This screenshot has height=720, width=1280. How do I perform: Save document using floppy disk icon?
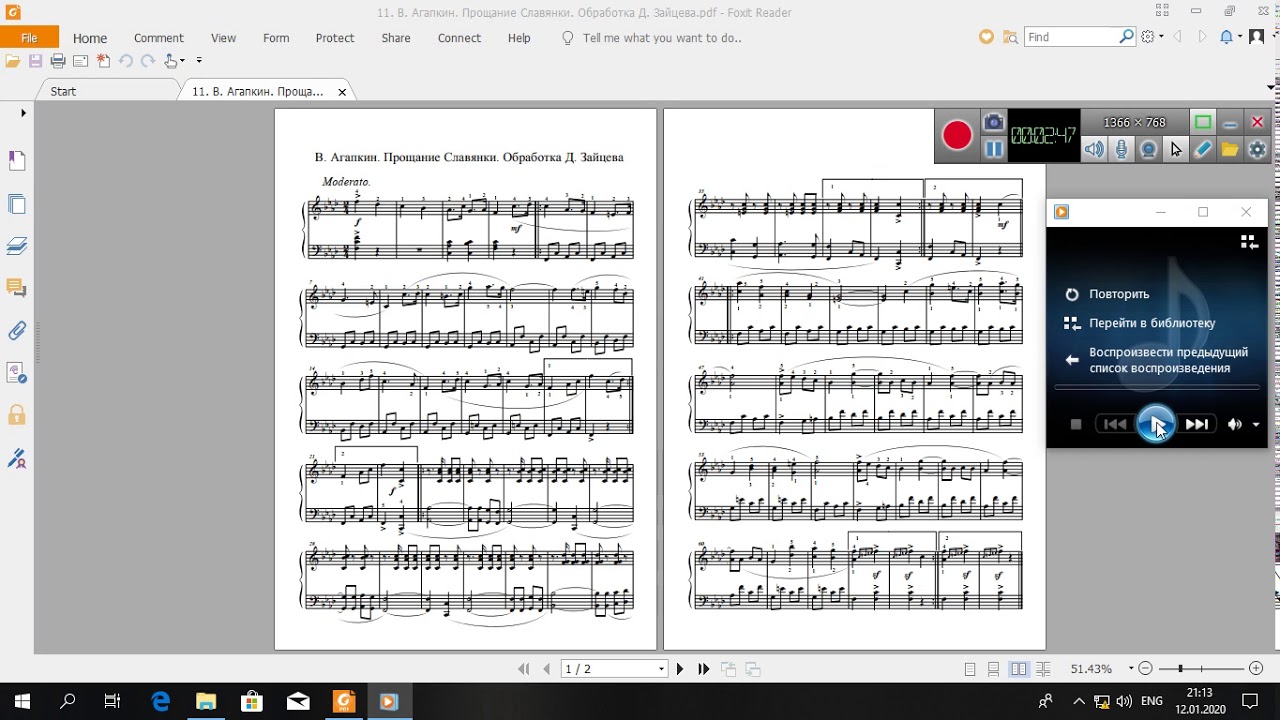[35, 61]
